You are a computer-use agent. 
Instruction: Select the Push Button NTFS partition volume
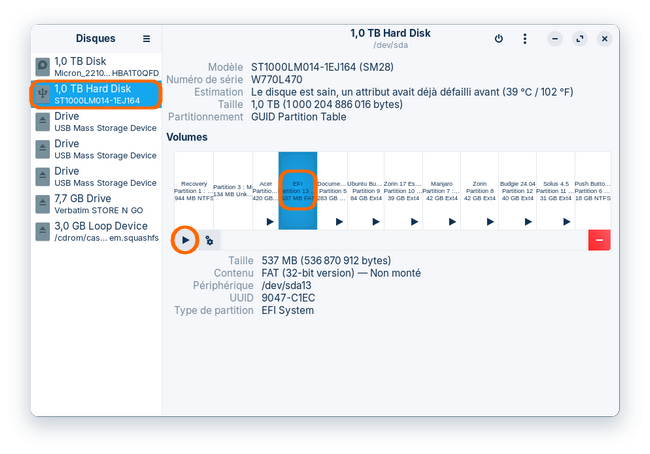(x=593, y=190)
